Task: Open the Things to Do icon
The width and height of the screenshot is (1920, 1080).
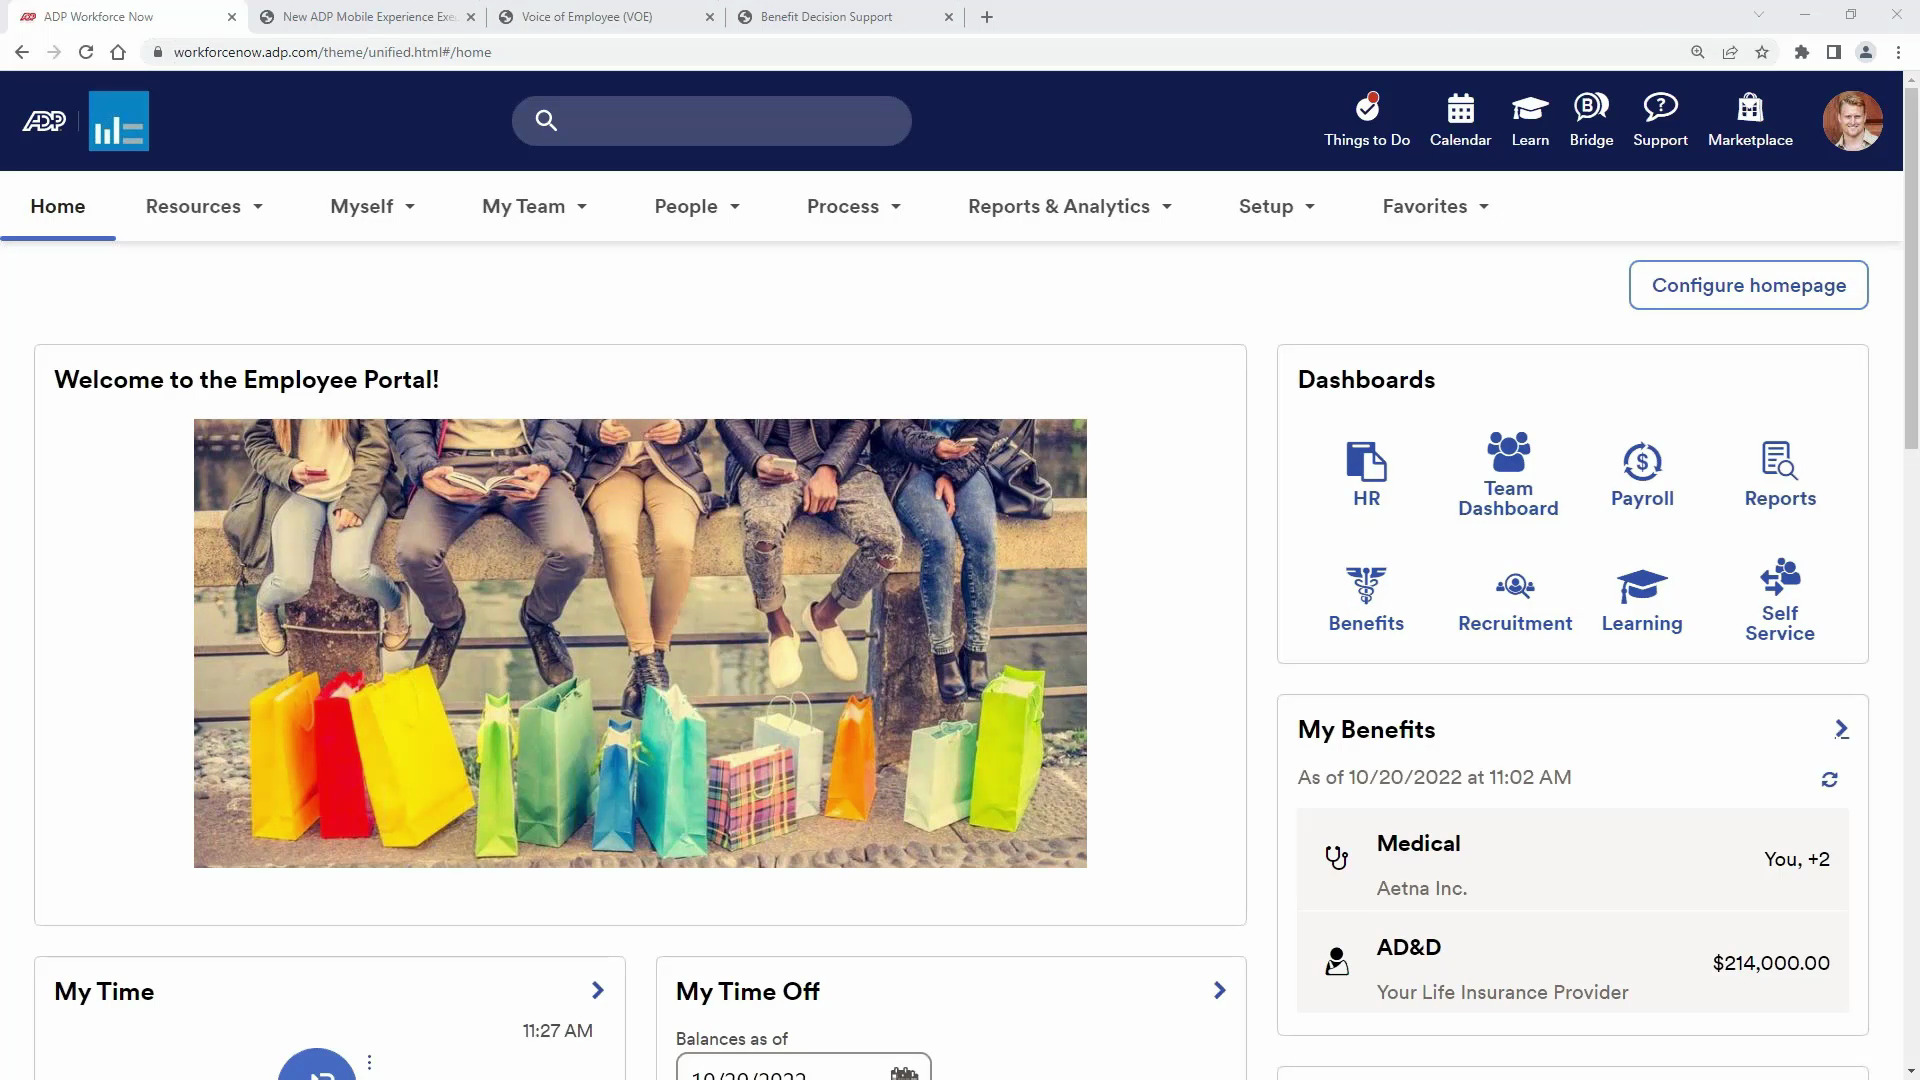Action: point(1366,120)
